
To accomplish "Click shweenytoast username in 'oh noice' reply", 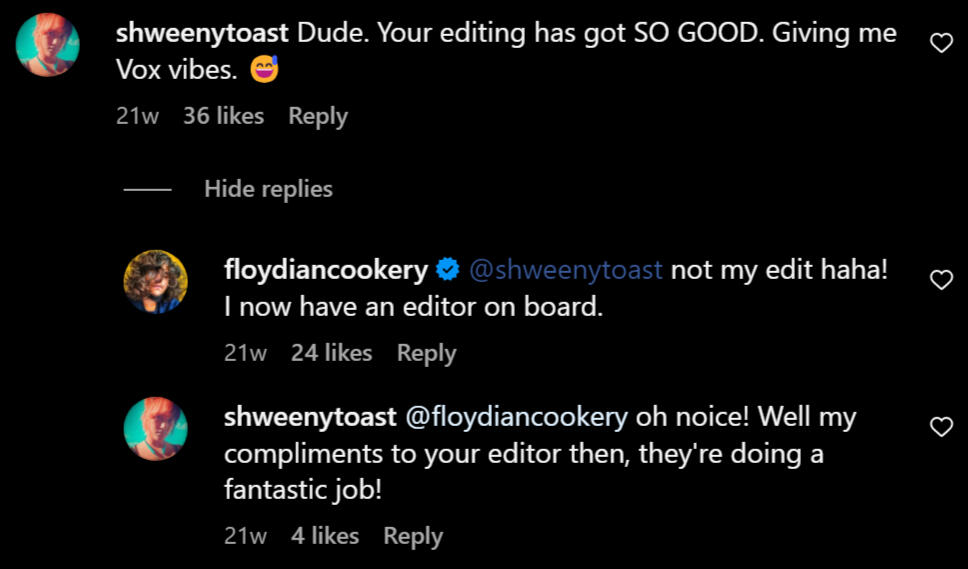I will coord(311,416).
